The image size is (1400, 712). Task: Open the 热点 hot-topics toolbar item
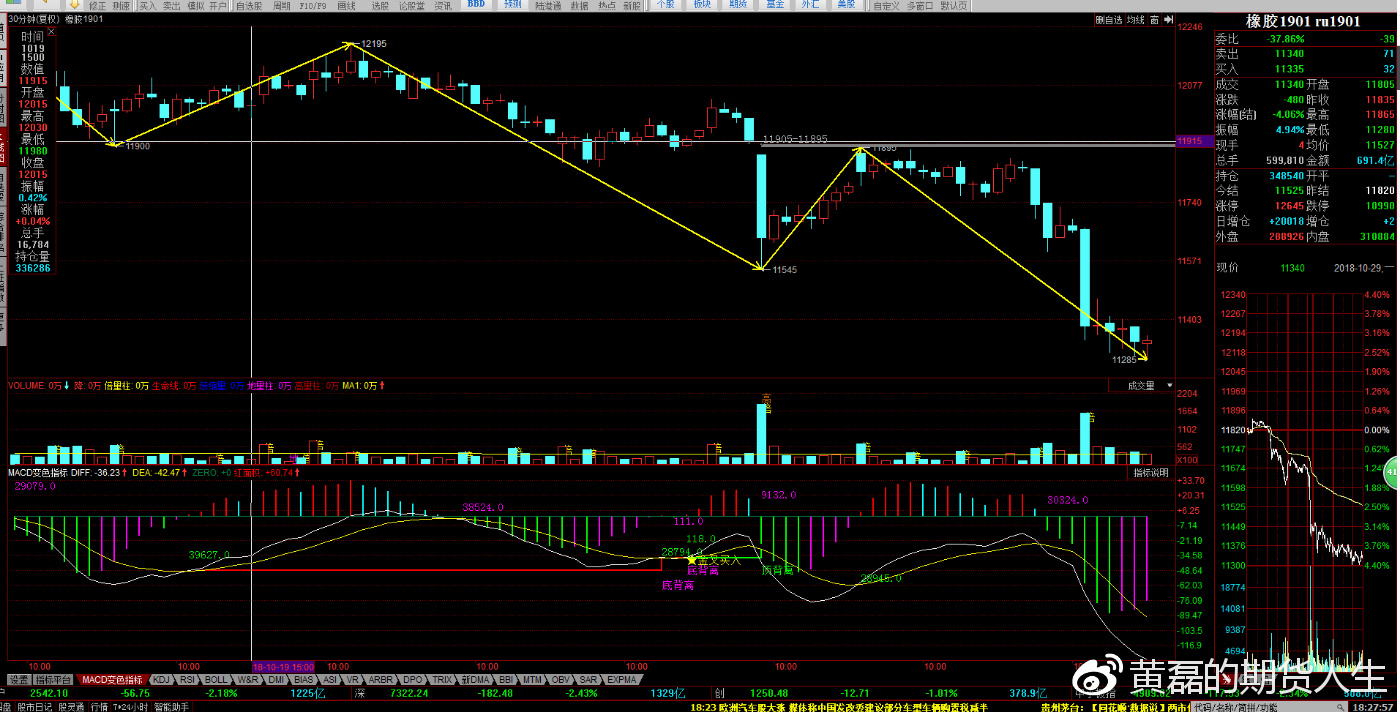tap(607, 5)
